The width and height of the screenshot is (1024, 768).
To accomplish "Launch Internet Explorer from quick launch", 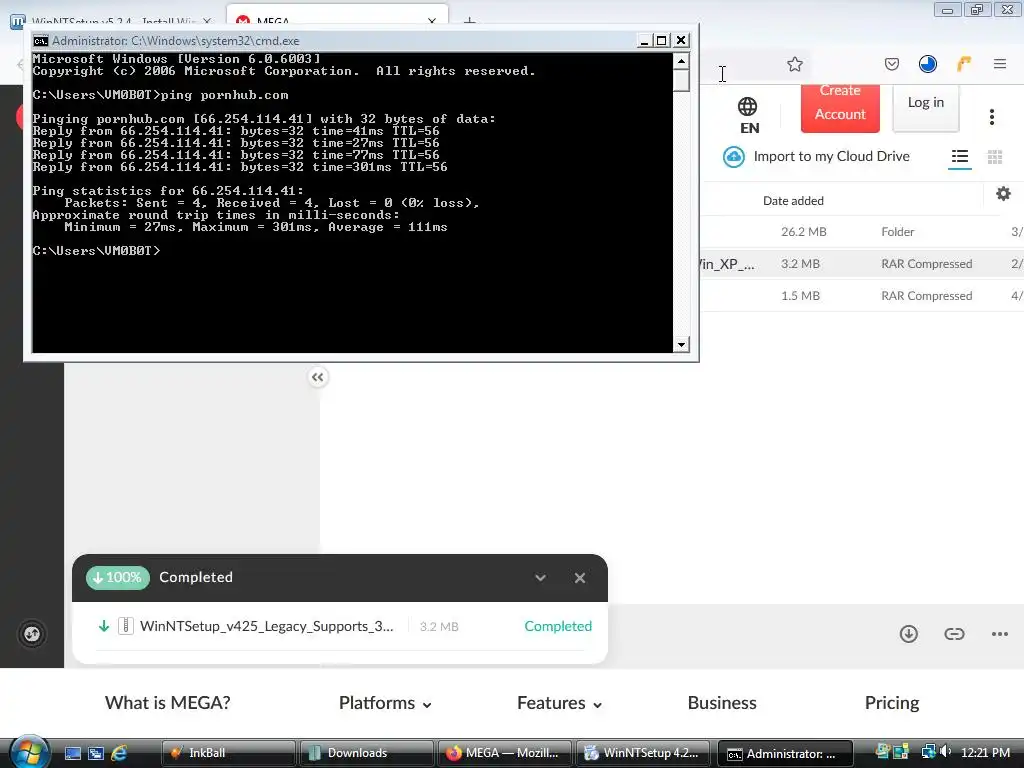I will click(119, 753).
